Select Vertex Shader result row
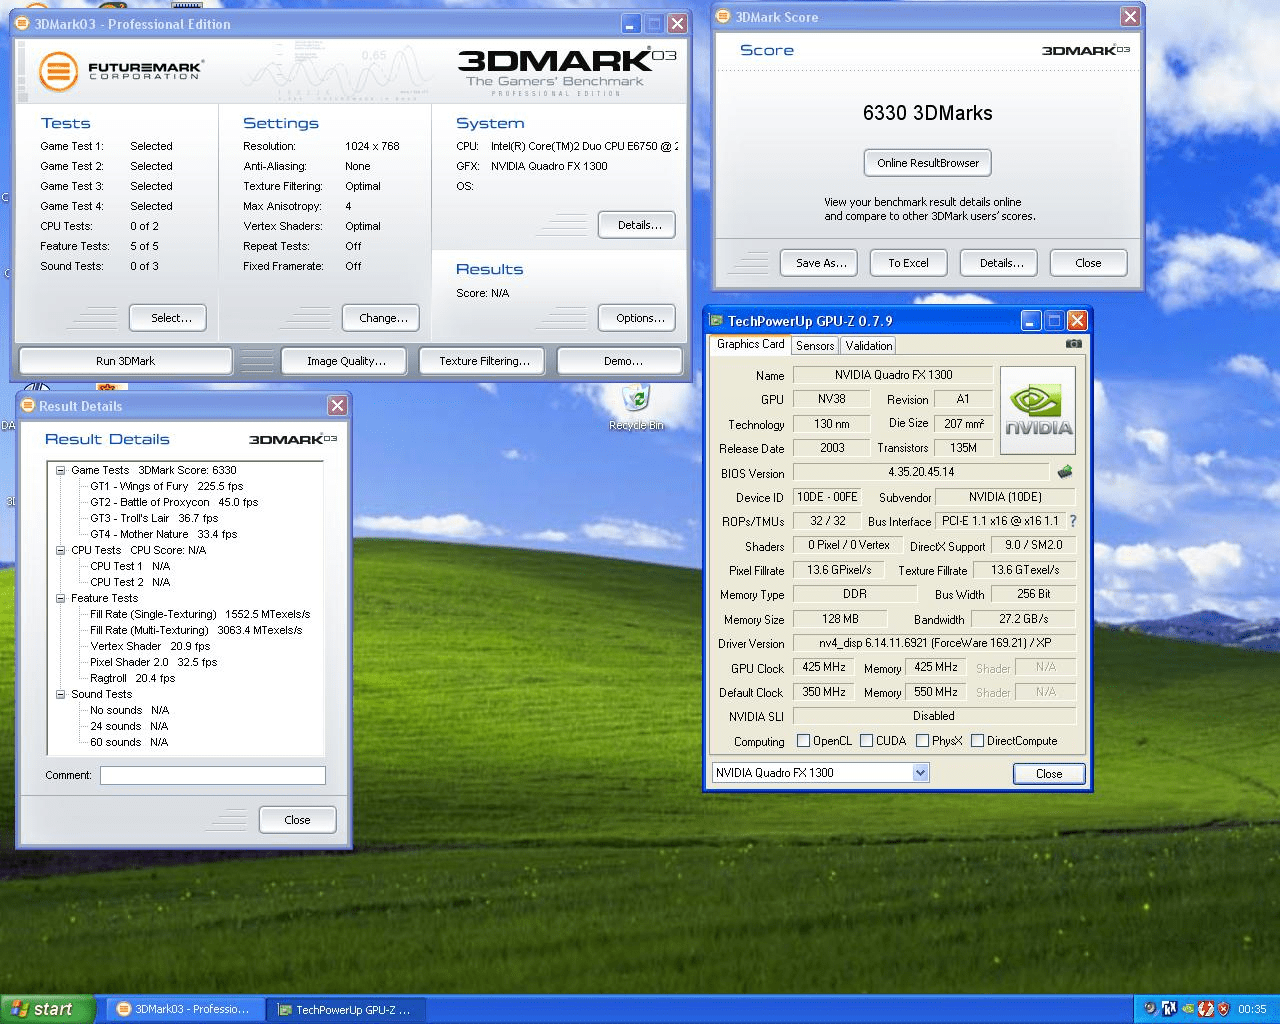 pyautogui.click(x=150, y=646)
